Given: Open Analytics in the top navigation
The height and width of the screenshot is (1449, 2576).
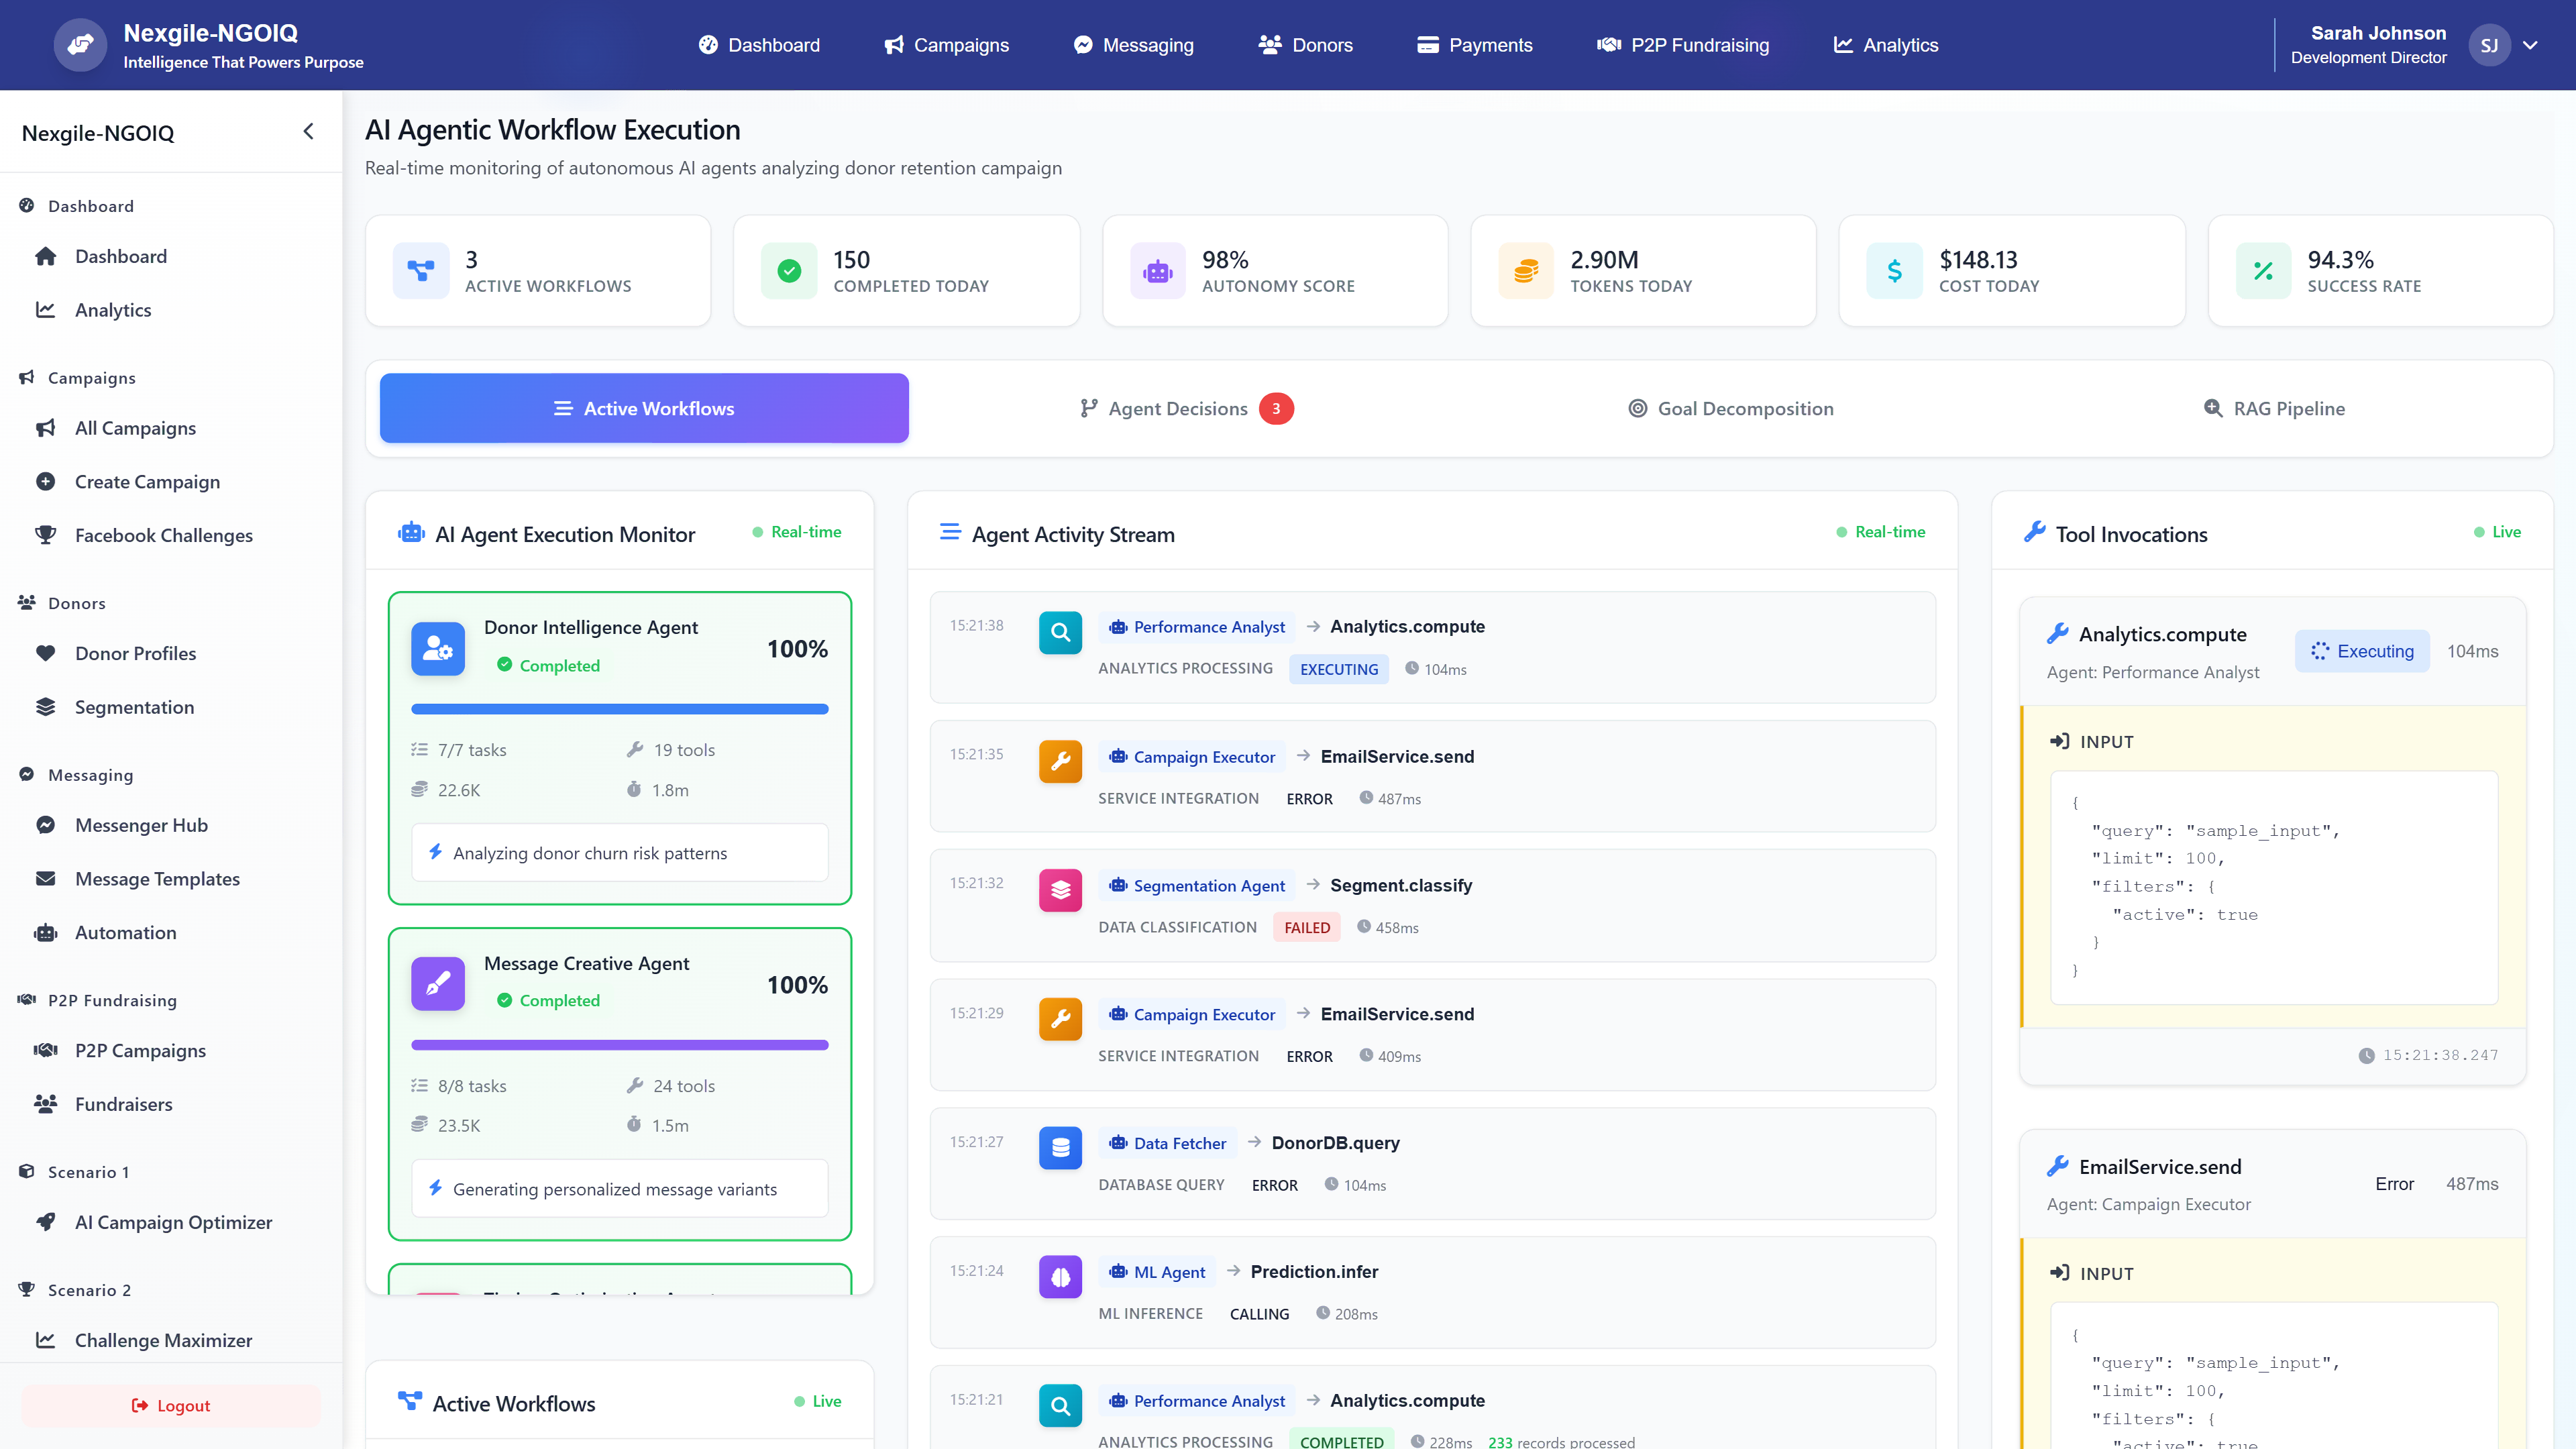Looking at the screenshot, I should [1885, 45].
